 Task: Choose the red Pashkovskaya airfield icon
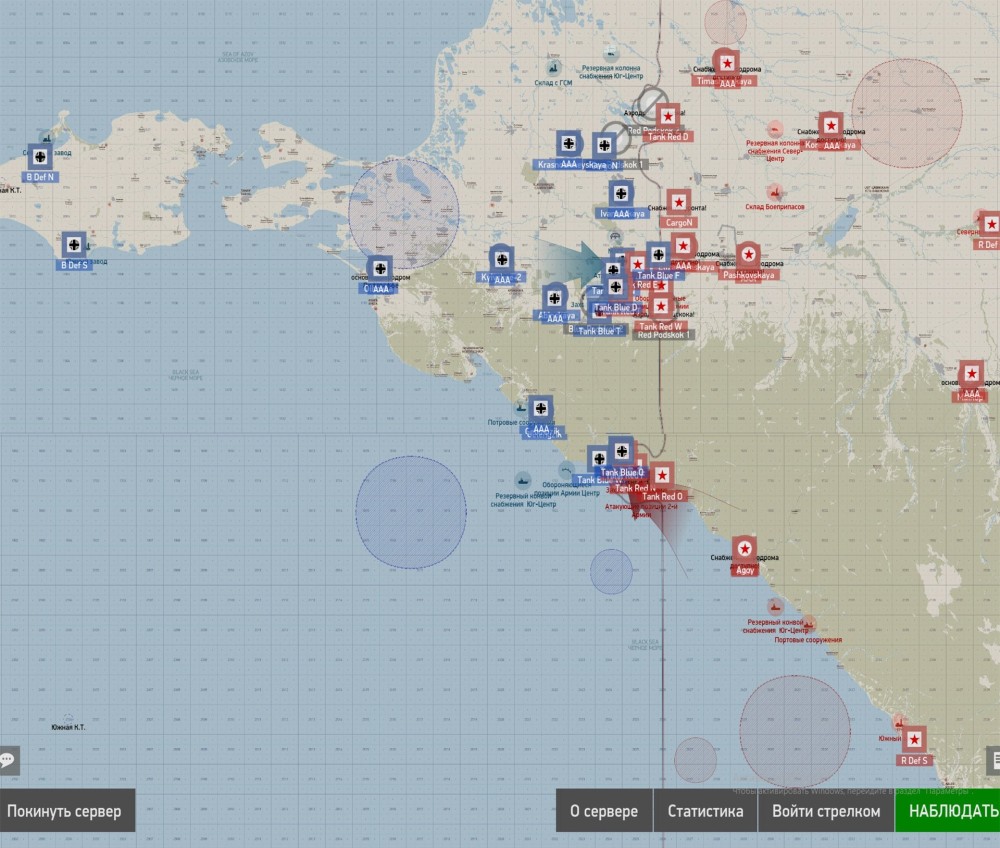pos(748,254)
